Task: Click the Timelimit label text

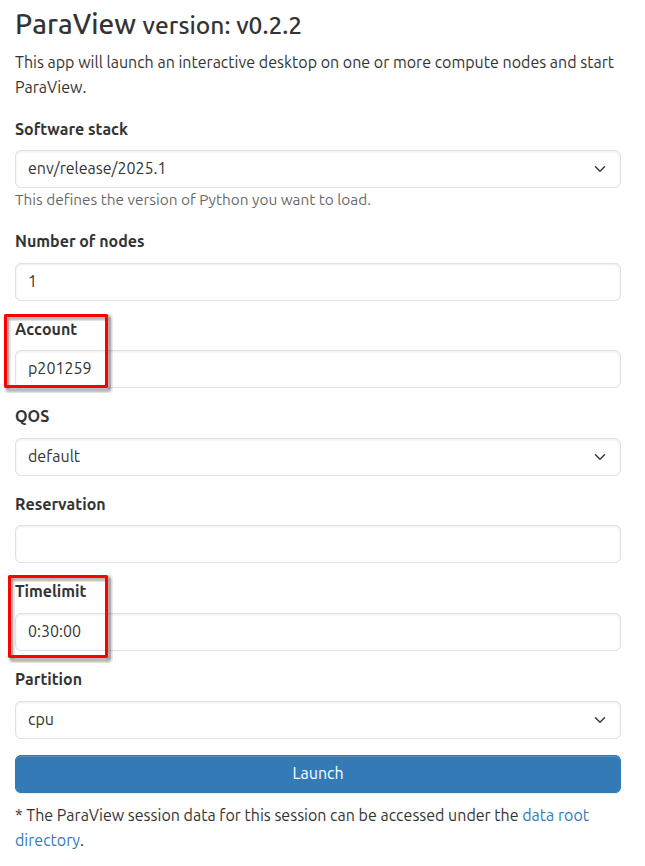Action: coord(51,591)
